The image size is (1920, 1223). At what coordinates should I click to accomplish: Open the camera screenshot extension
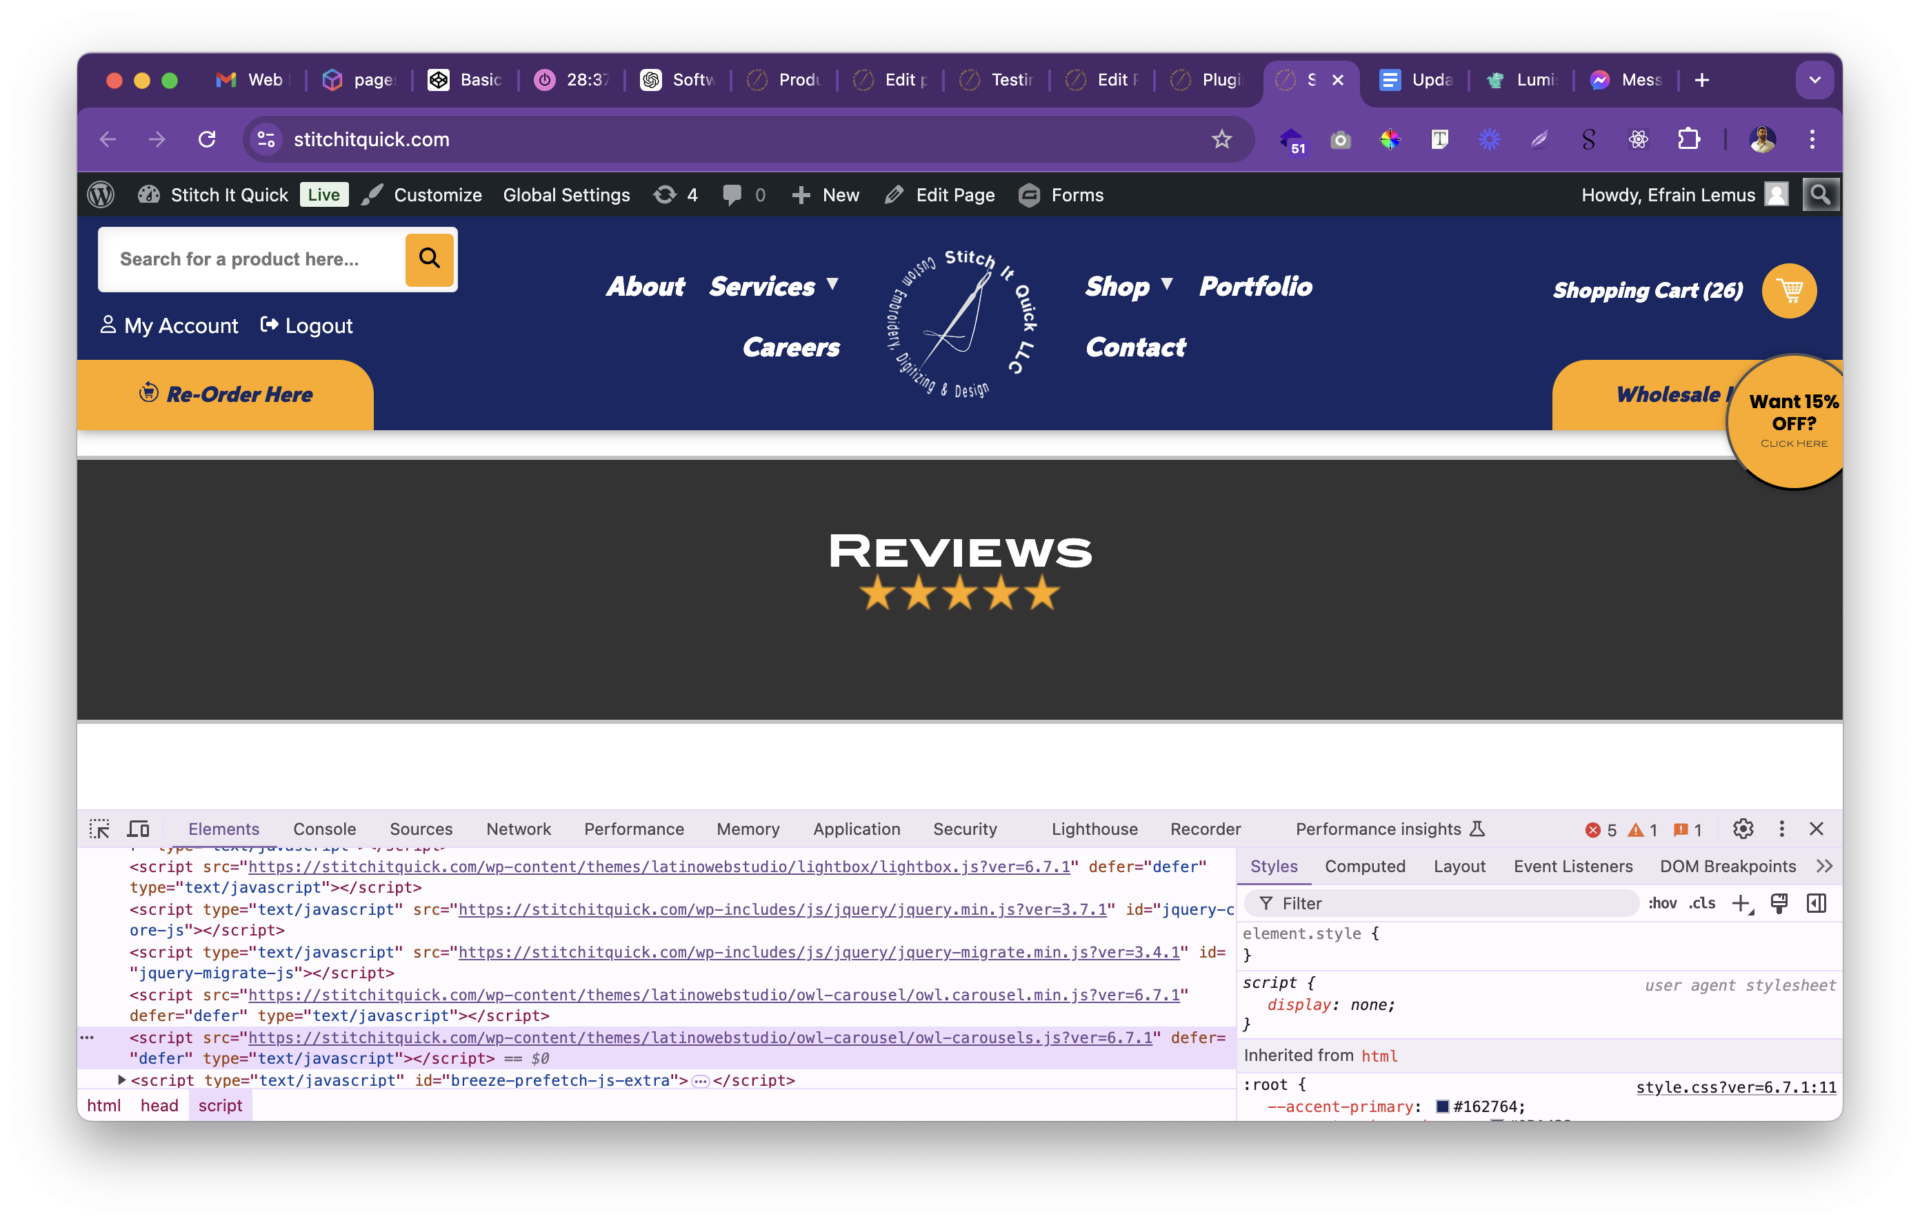pyautogui.click(x=1340, y=140)
